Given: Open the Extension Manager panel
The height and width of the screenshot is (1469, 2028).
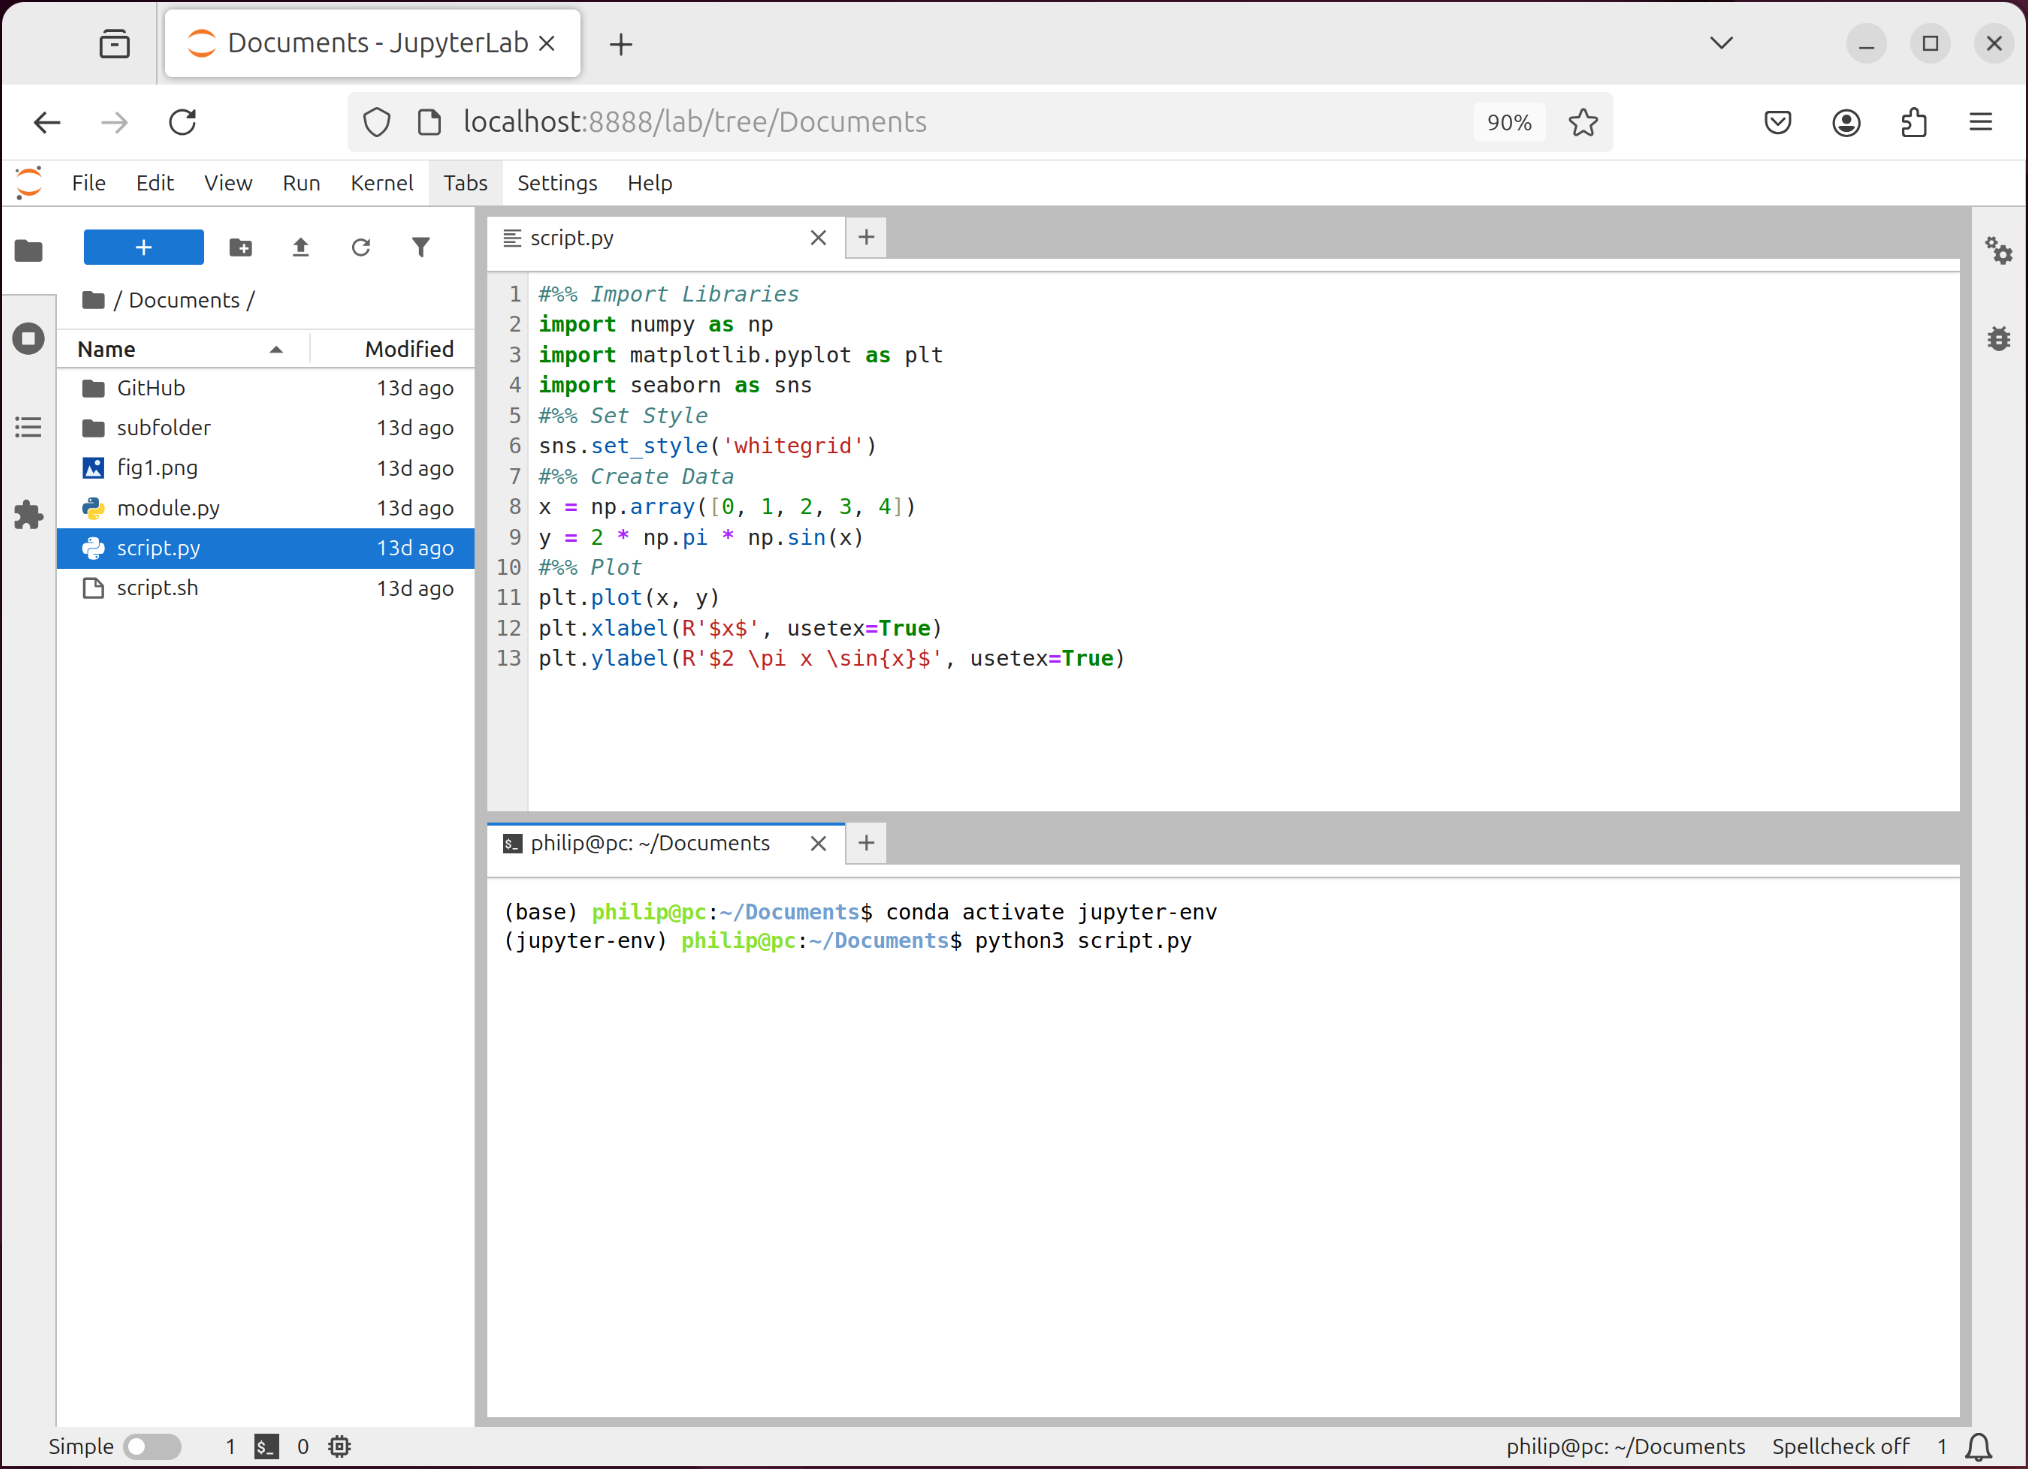Looking at the screenshot, I should 29,515.
